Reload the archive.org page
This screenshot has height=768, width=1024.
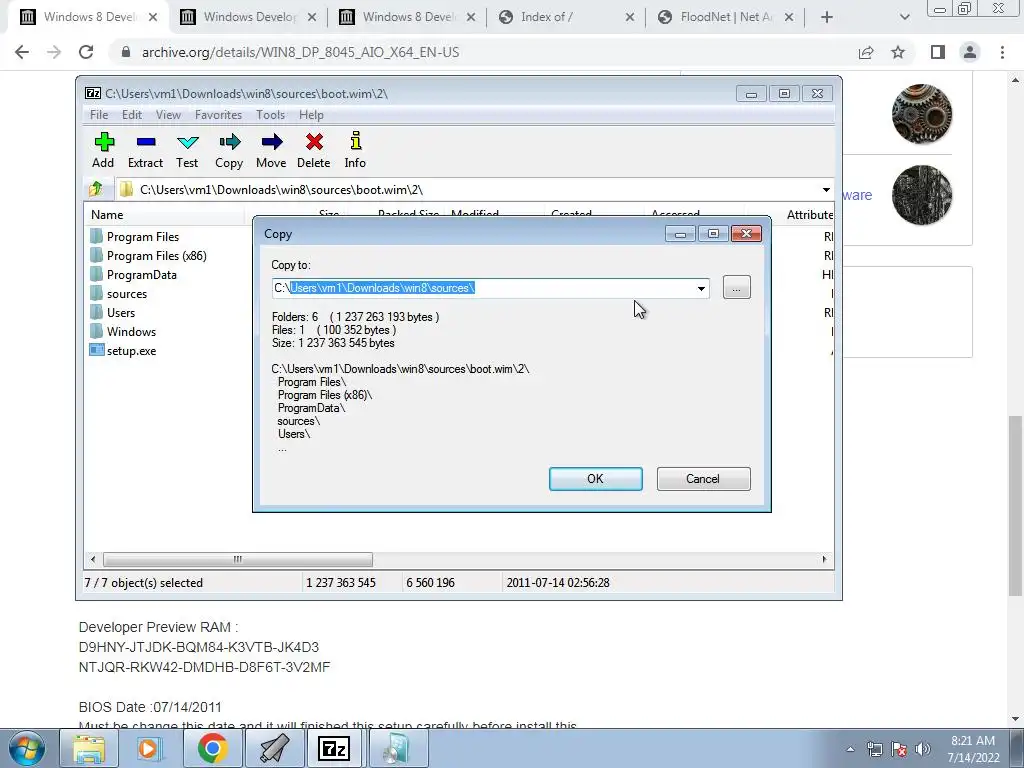coord(86,52)
